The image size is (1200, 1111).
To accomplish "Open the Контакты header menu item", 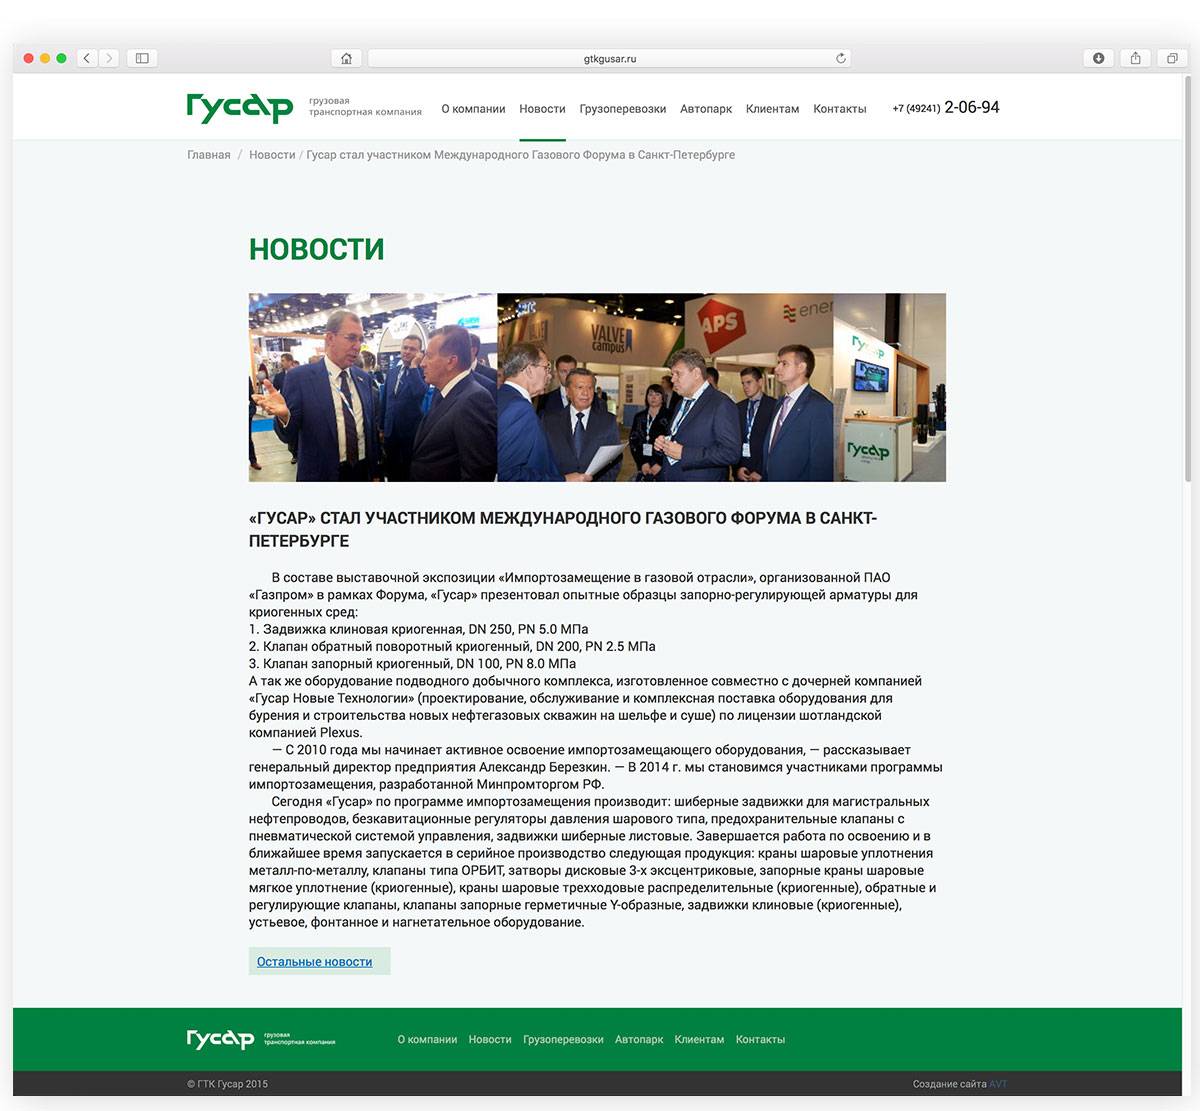I will [x=840, y=109].
